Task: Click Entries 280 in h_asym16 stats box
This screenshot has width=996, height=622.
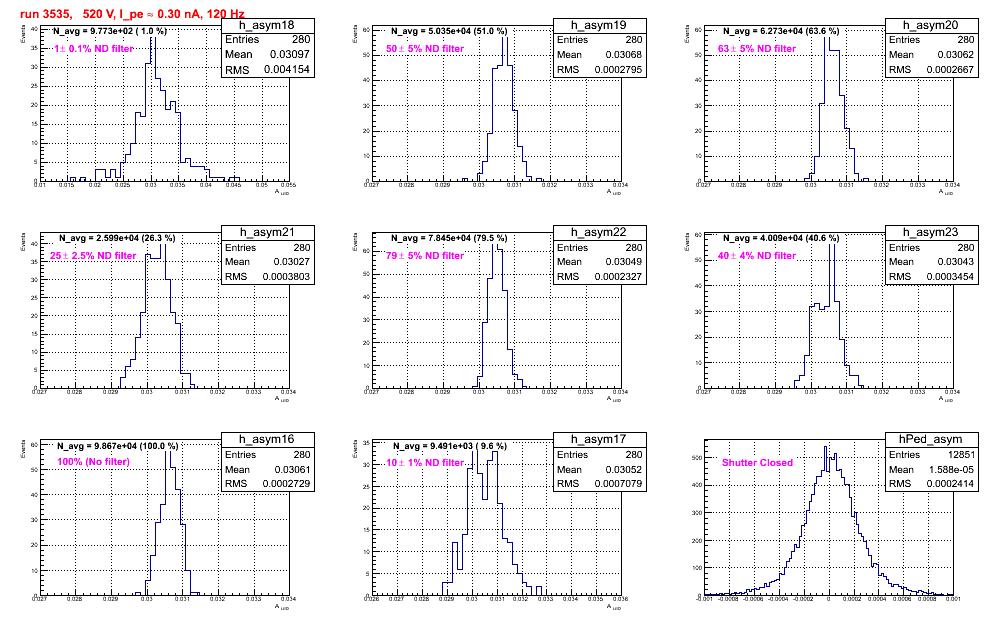Action: pos(267,455)
